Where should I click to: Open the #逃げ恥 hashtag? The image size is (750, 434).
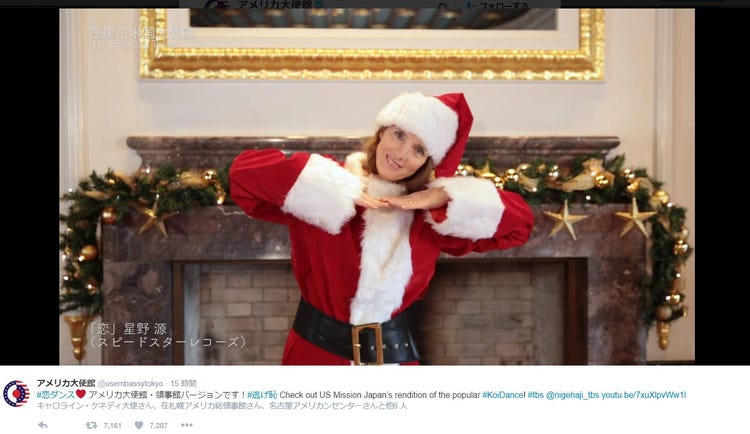click(x=262, y=395)
